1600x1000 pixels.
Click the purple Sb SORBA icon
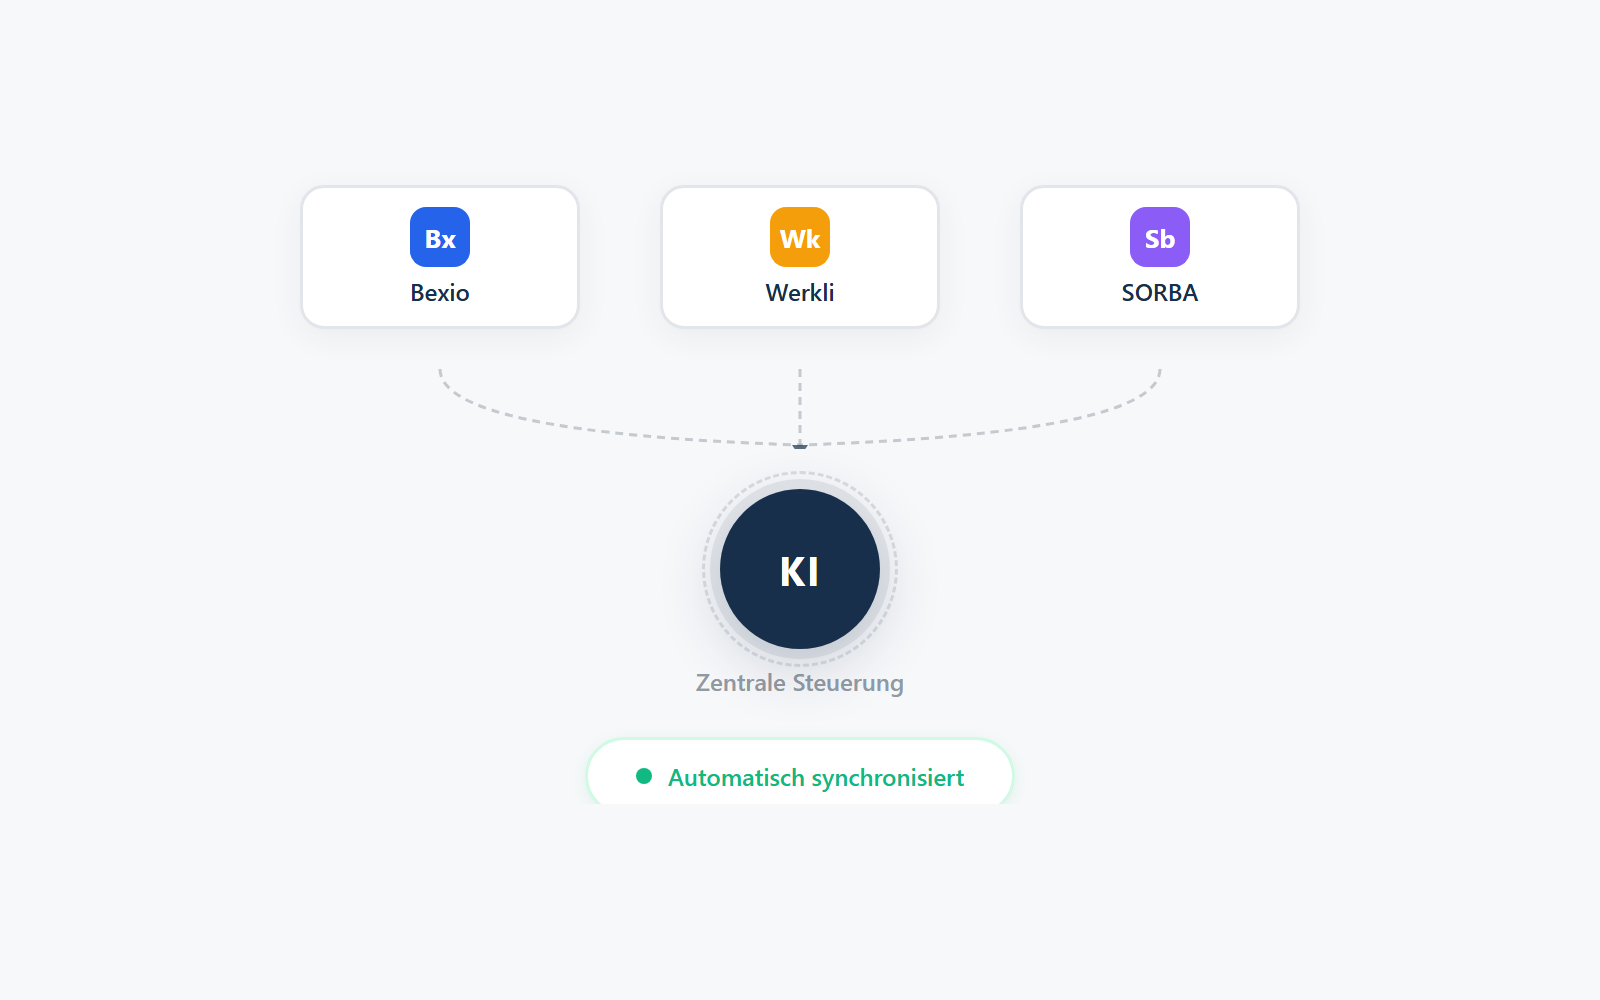(x=1160, y=237)
